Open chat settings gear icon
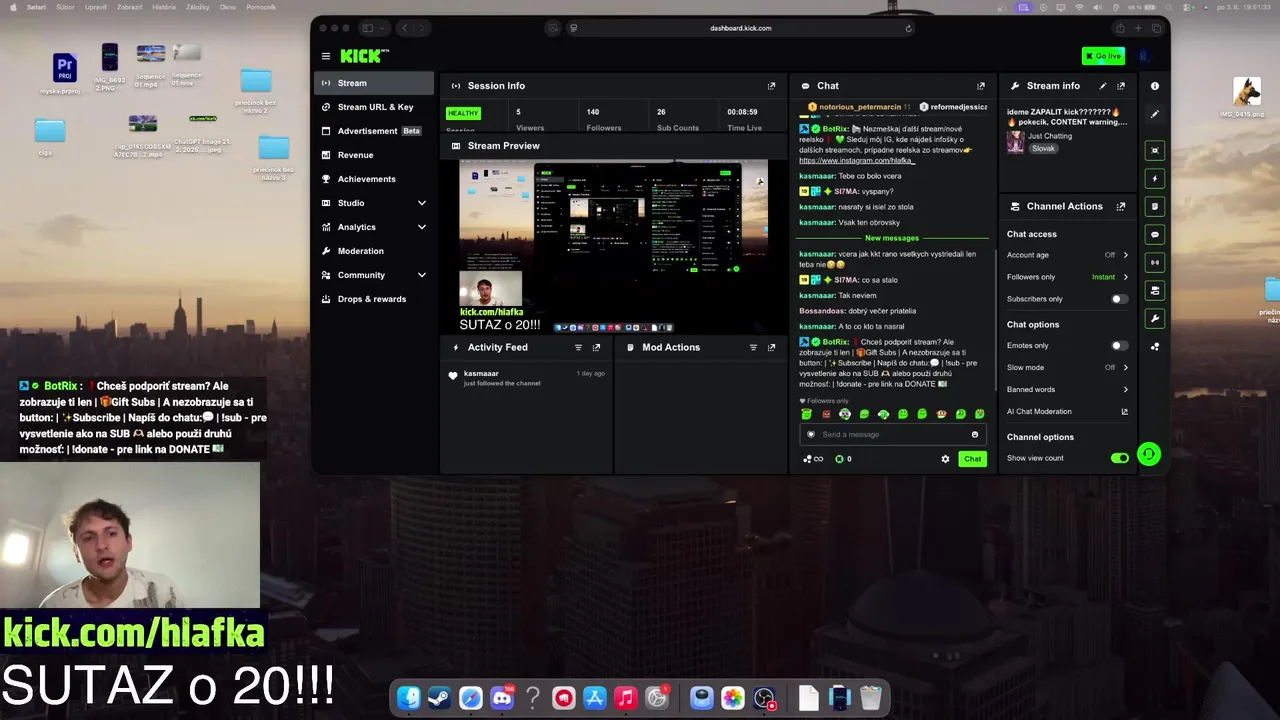 pos(945,459)
